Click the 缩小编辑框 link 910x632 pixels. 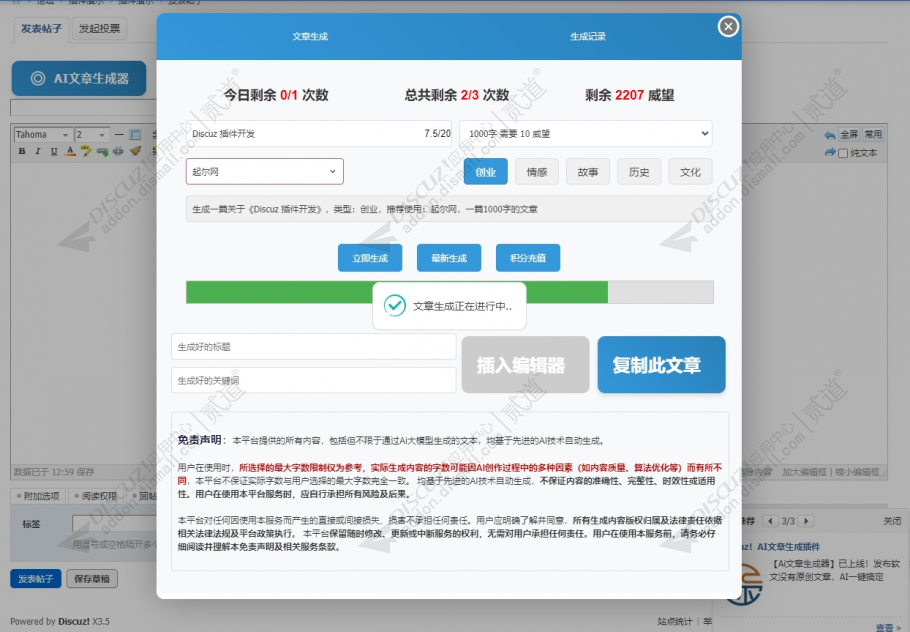pyautogui.click(x=857, y=472)
